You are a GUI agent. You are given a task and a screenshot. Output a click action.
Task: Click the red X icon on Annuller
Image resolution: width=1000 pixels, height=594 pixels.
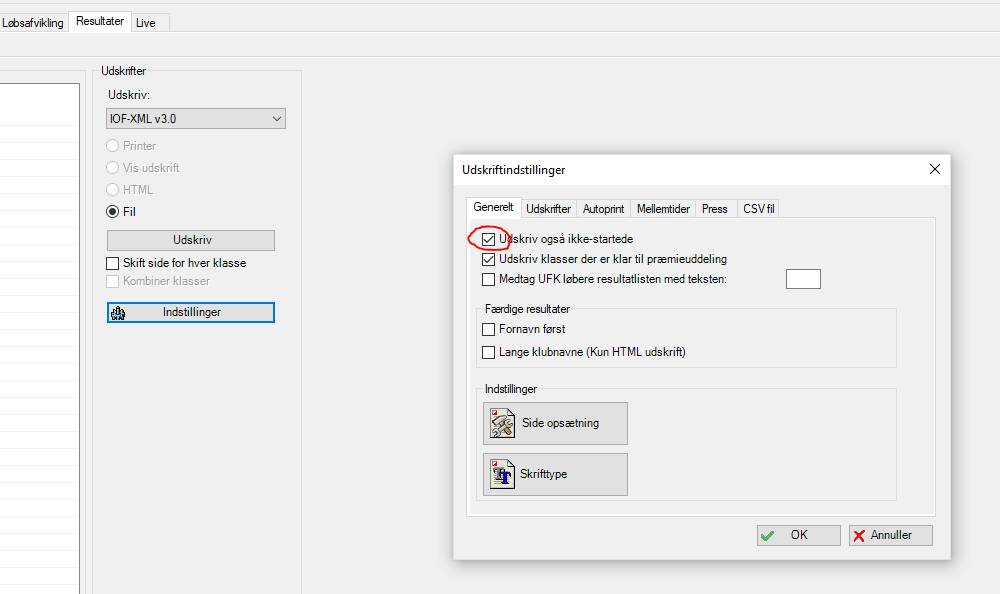(859, 535)
